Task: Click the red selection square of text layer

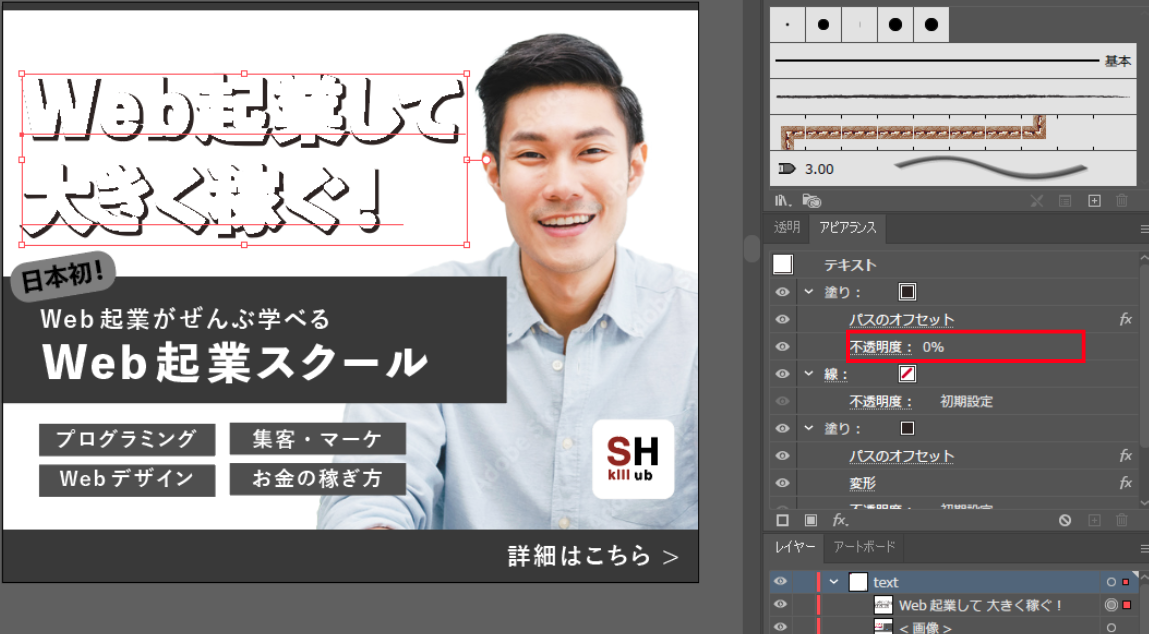Action: pos(1126,582)
